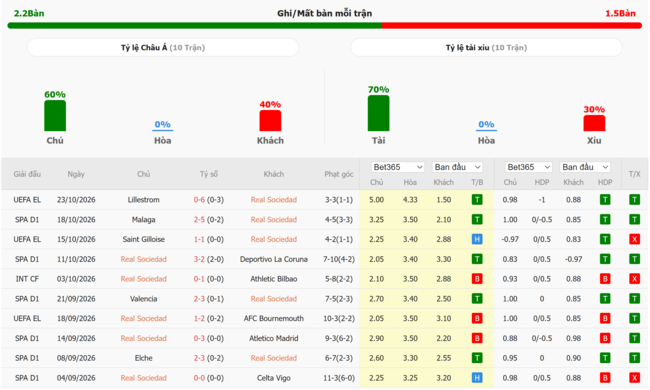Image resolution: width=650 pixels, height=390 pixels.
Task: Click green section of goals scored/conceded bar
Action: (x=194, y=26)
